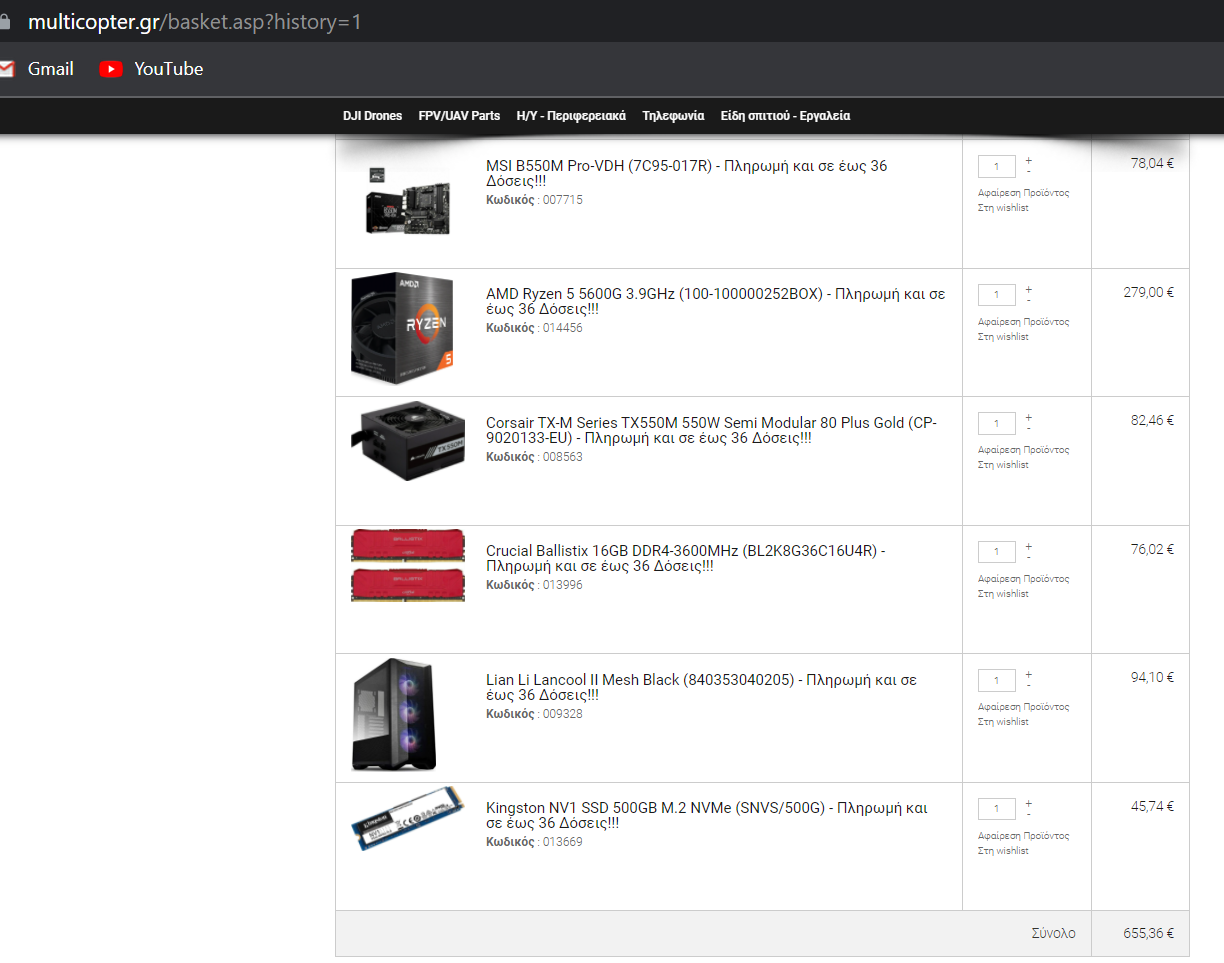The width and height of the screenshot is (1224, 963).
Task: Decrease AMD Ryzen 5 quantity with minus
Action: tap(1028, 300)
